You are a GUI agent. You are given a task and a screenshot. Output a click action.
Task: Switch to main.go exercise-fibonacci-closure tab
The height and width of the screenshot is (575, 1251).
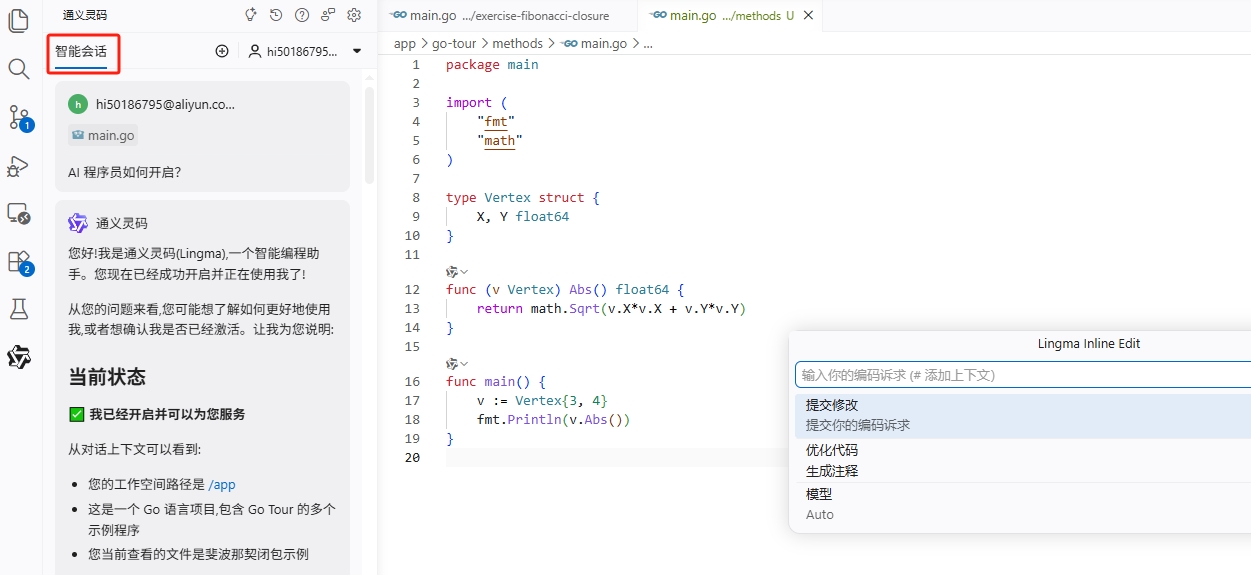click(508, 15)
